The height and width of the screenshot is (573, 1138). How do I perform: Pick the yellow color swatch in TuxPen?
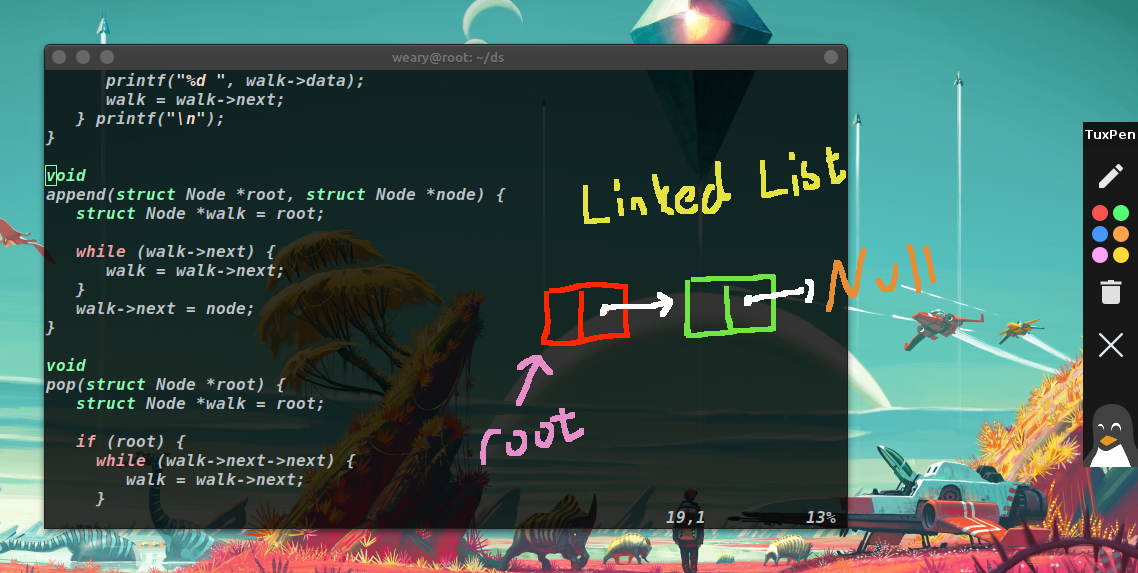(1121, 255)
